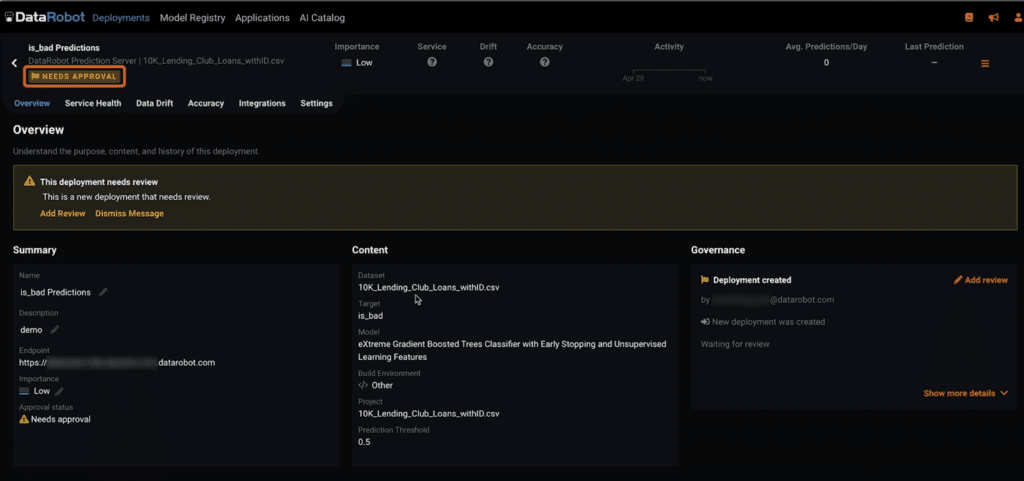Select the Overview tab
This screenshot has width=1024, height=481.
coord(32,103)
